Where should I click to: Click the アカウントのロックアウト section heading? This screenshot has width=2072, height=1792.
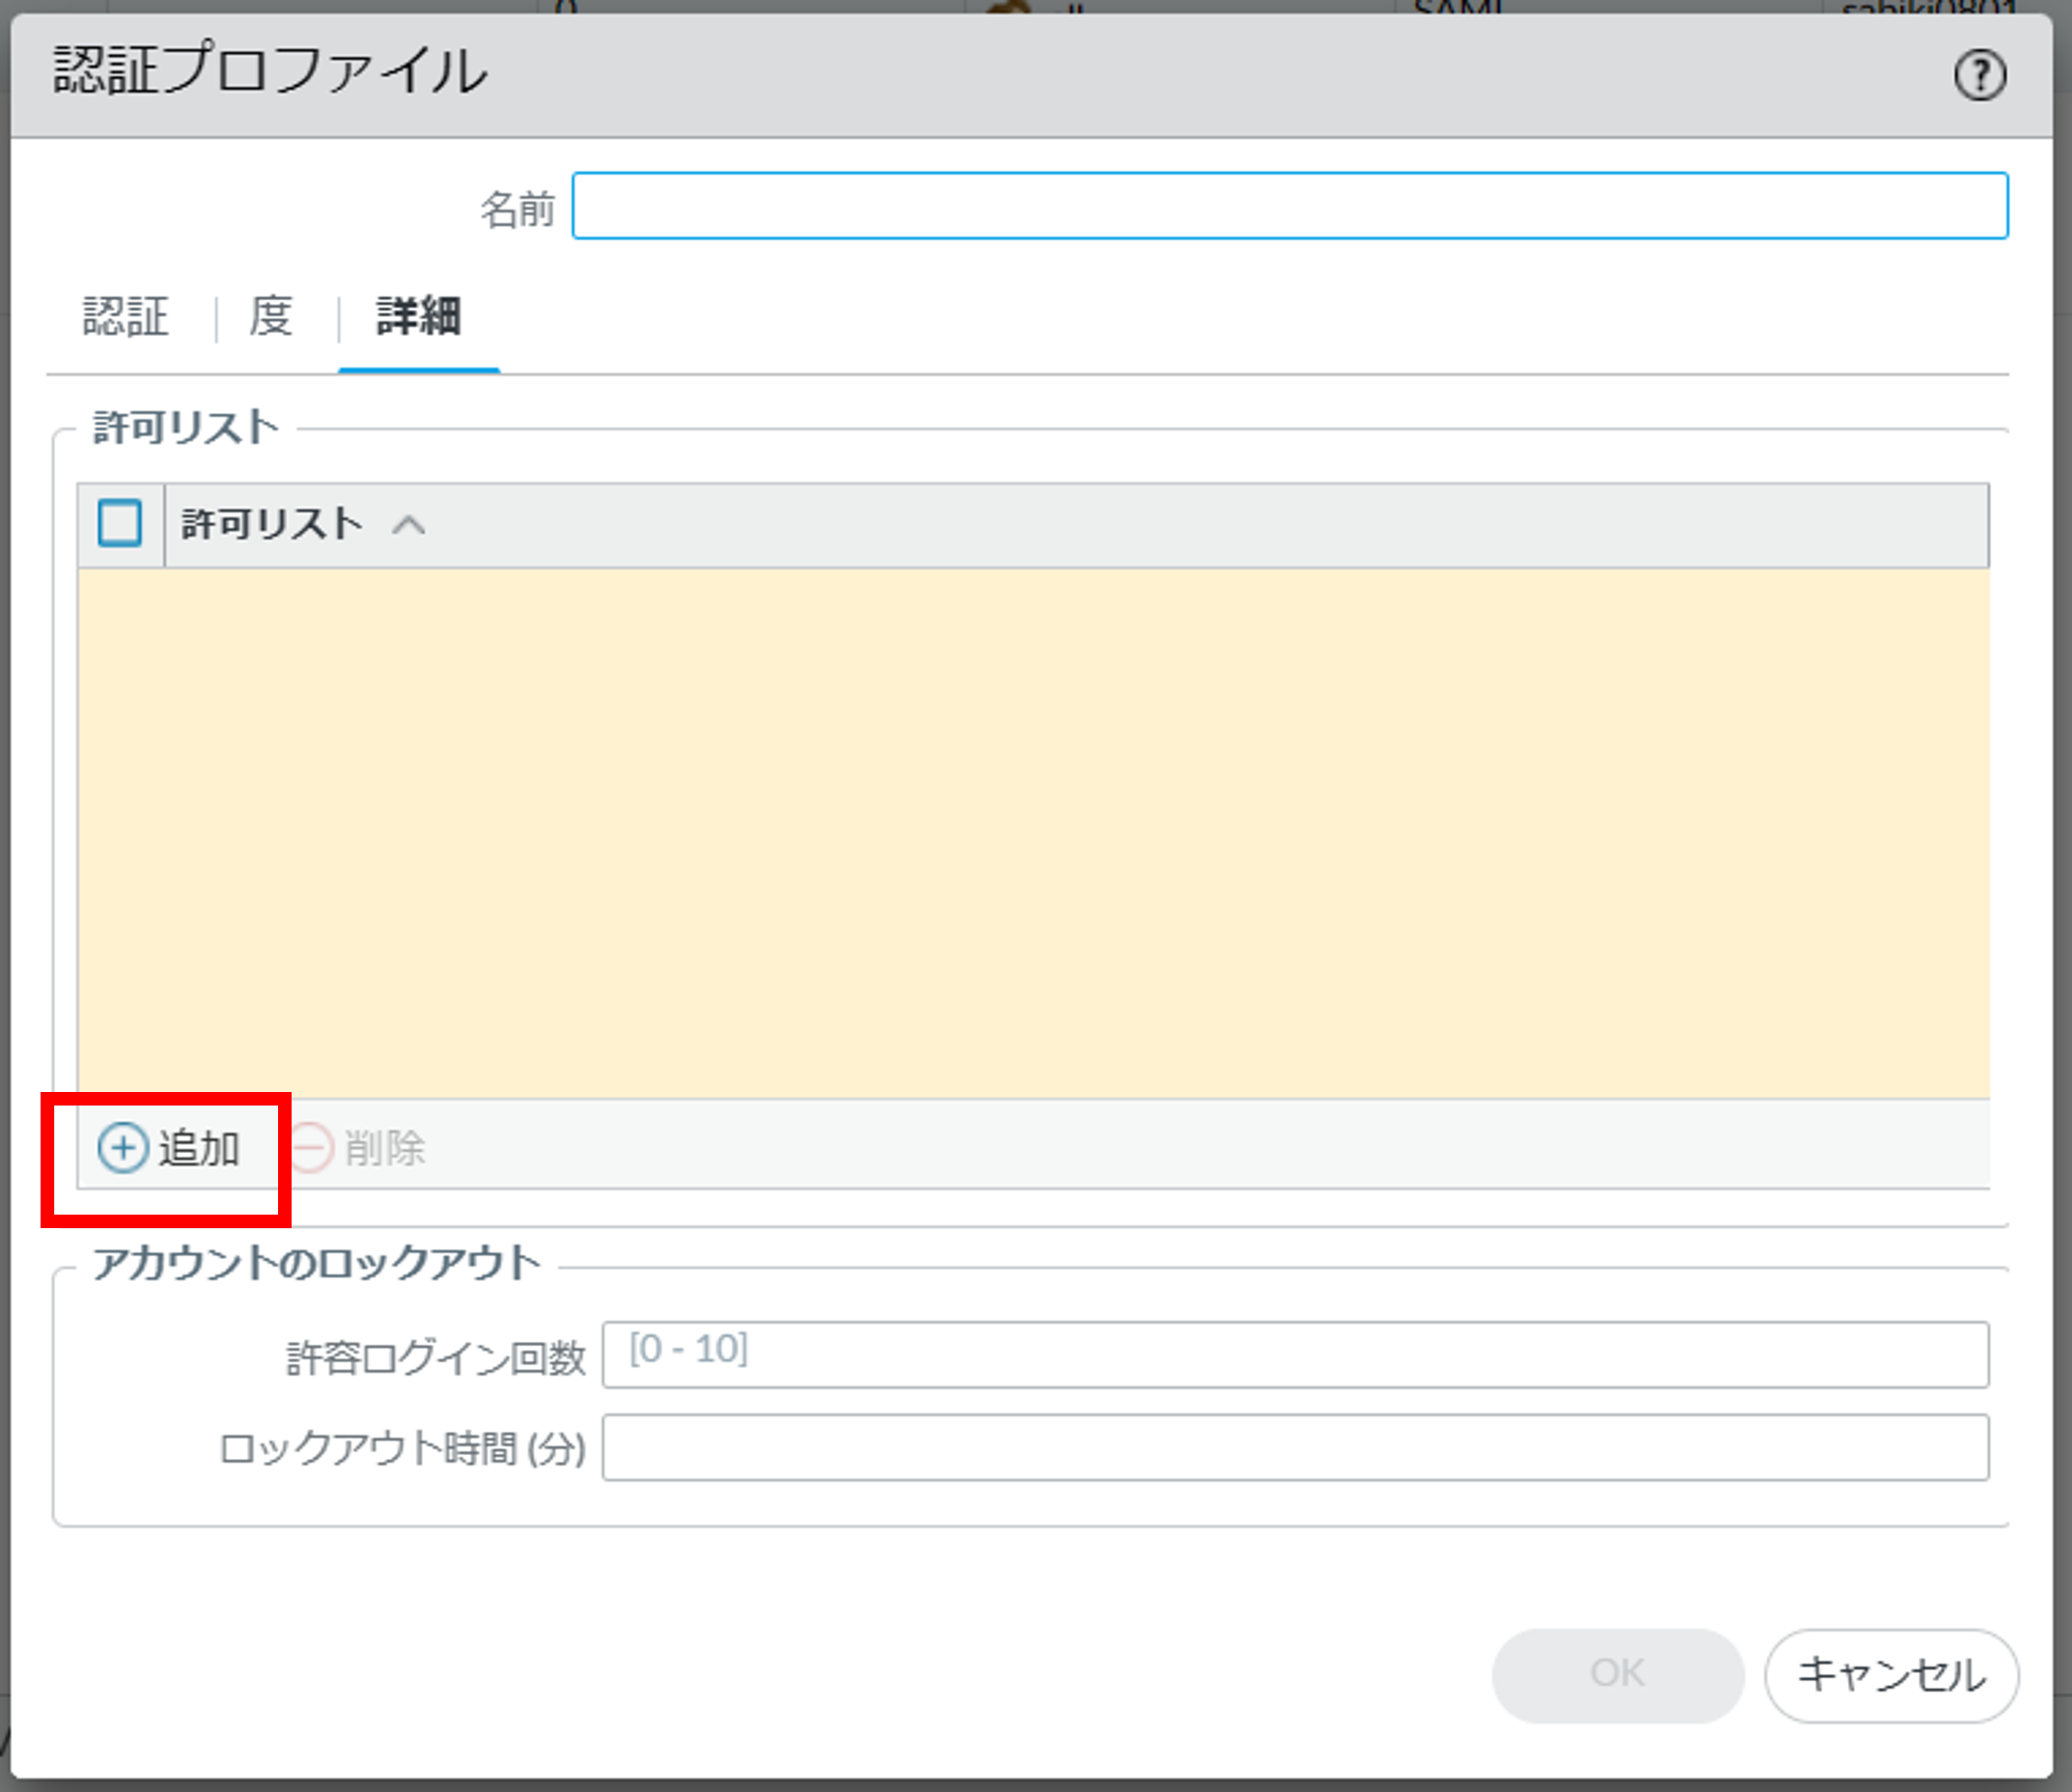coord(316,1263)
